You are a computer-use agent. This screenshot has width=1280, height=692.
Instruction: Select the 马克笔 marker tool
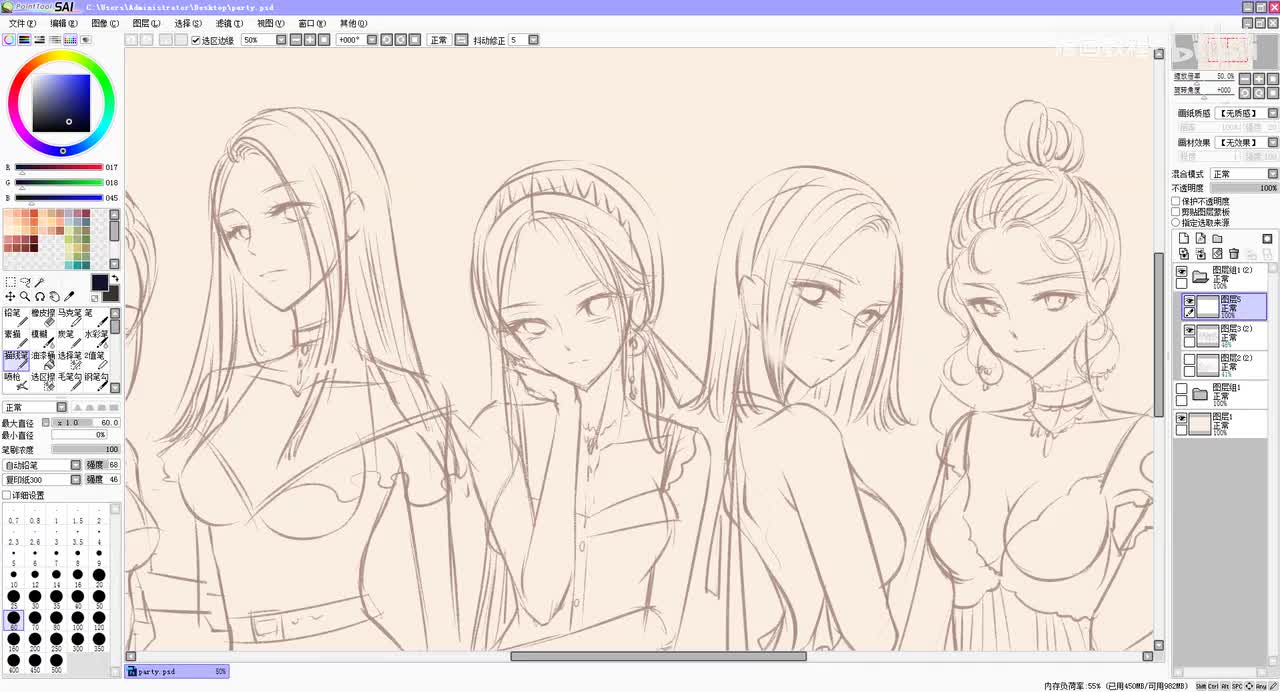(70, 318)
